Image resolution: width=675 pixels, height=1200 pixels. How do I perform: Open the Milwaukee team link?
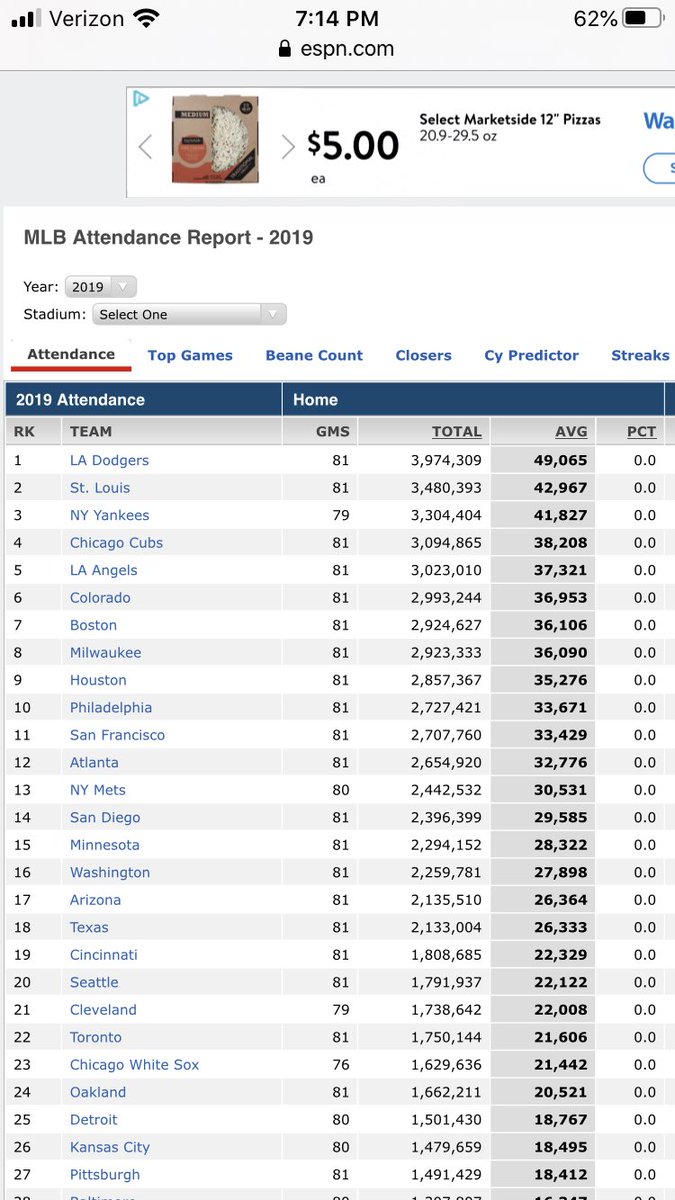coord(105,653)
